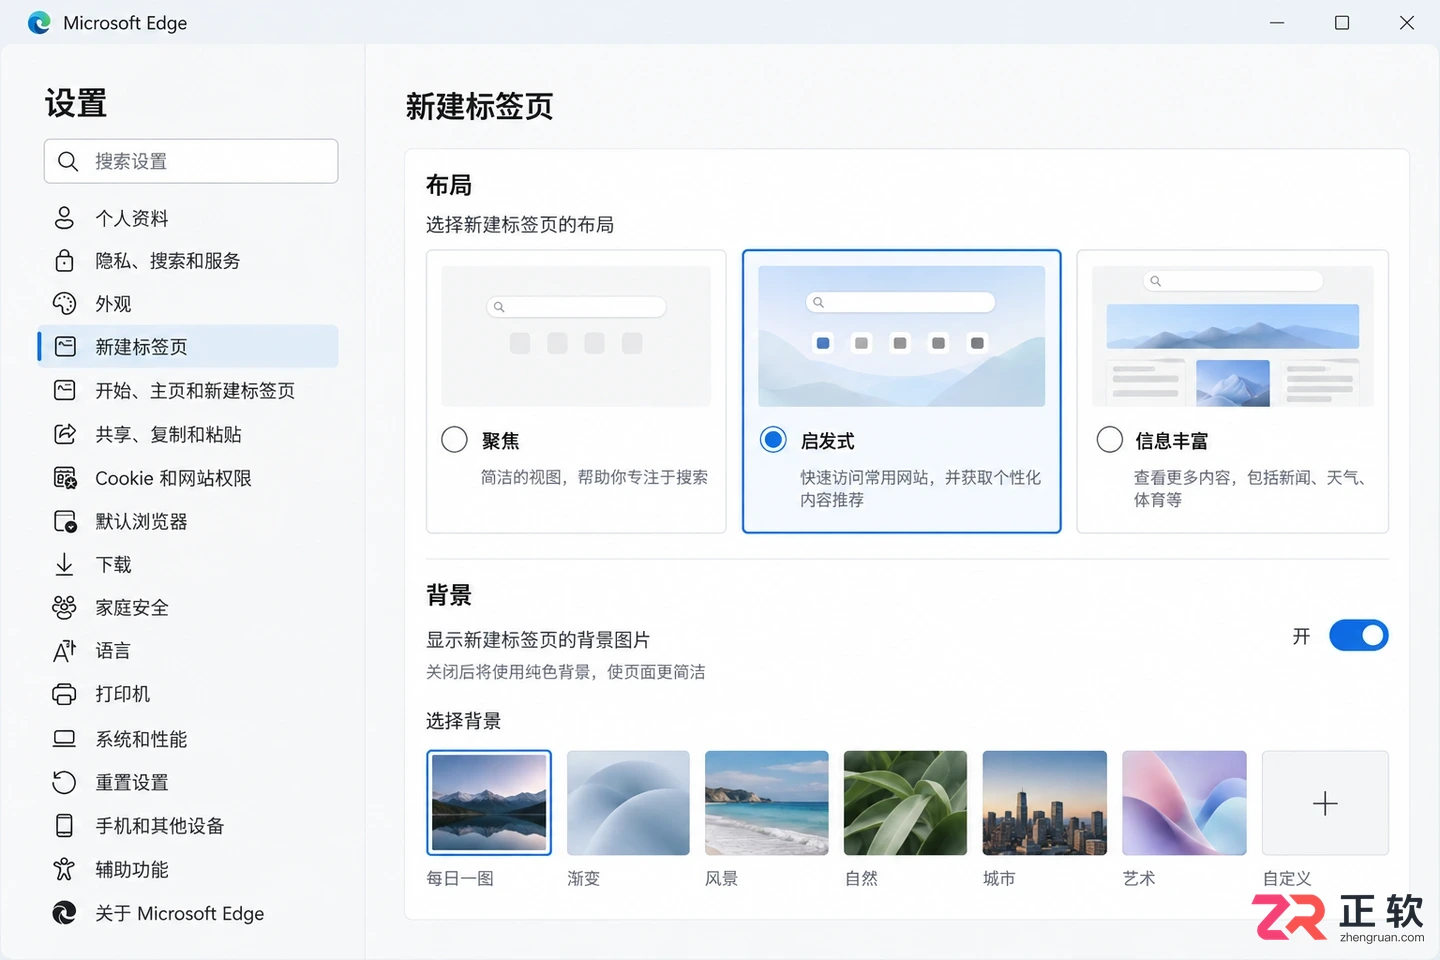Click the magnifier icon in search box
1440x960 pixels.
click(68, 161)
